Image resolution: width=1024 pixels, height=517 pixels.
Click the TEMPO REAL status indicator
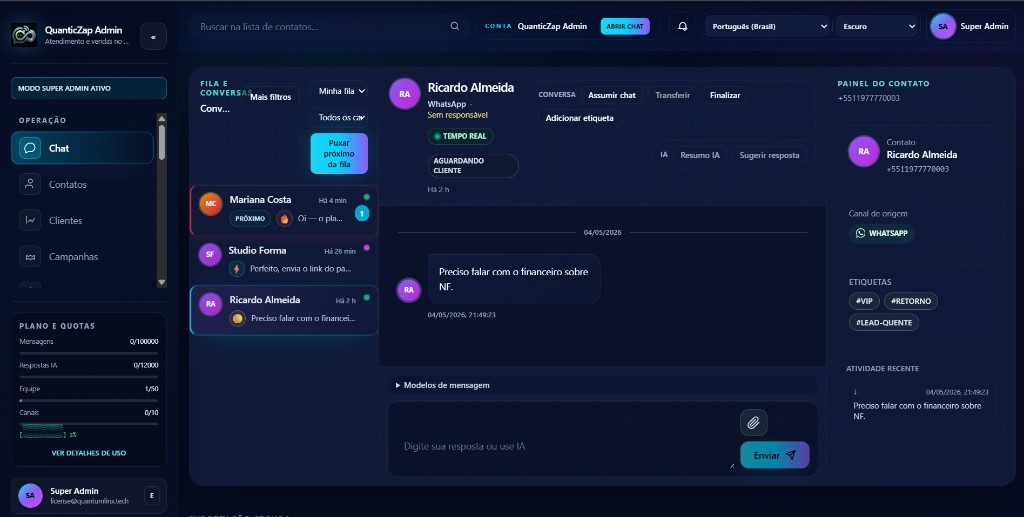click(x=460, y=136)
